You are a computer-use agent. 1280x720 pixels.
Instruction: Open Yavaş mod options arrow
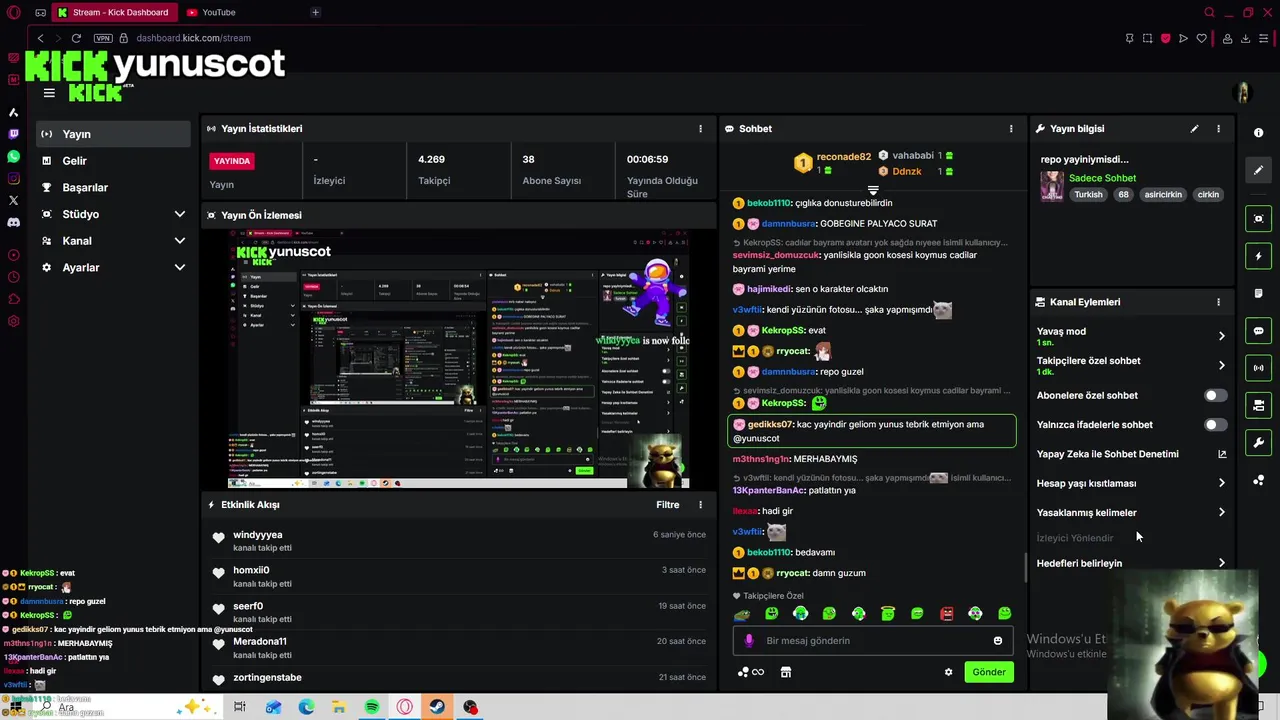pyautogui.click(x=1221, y=336)
